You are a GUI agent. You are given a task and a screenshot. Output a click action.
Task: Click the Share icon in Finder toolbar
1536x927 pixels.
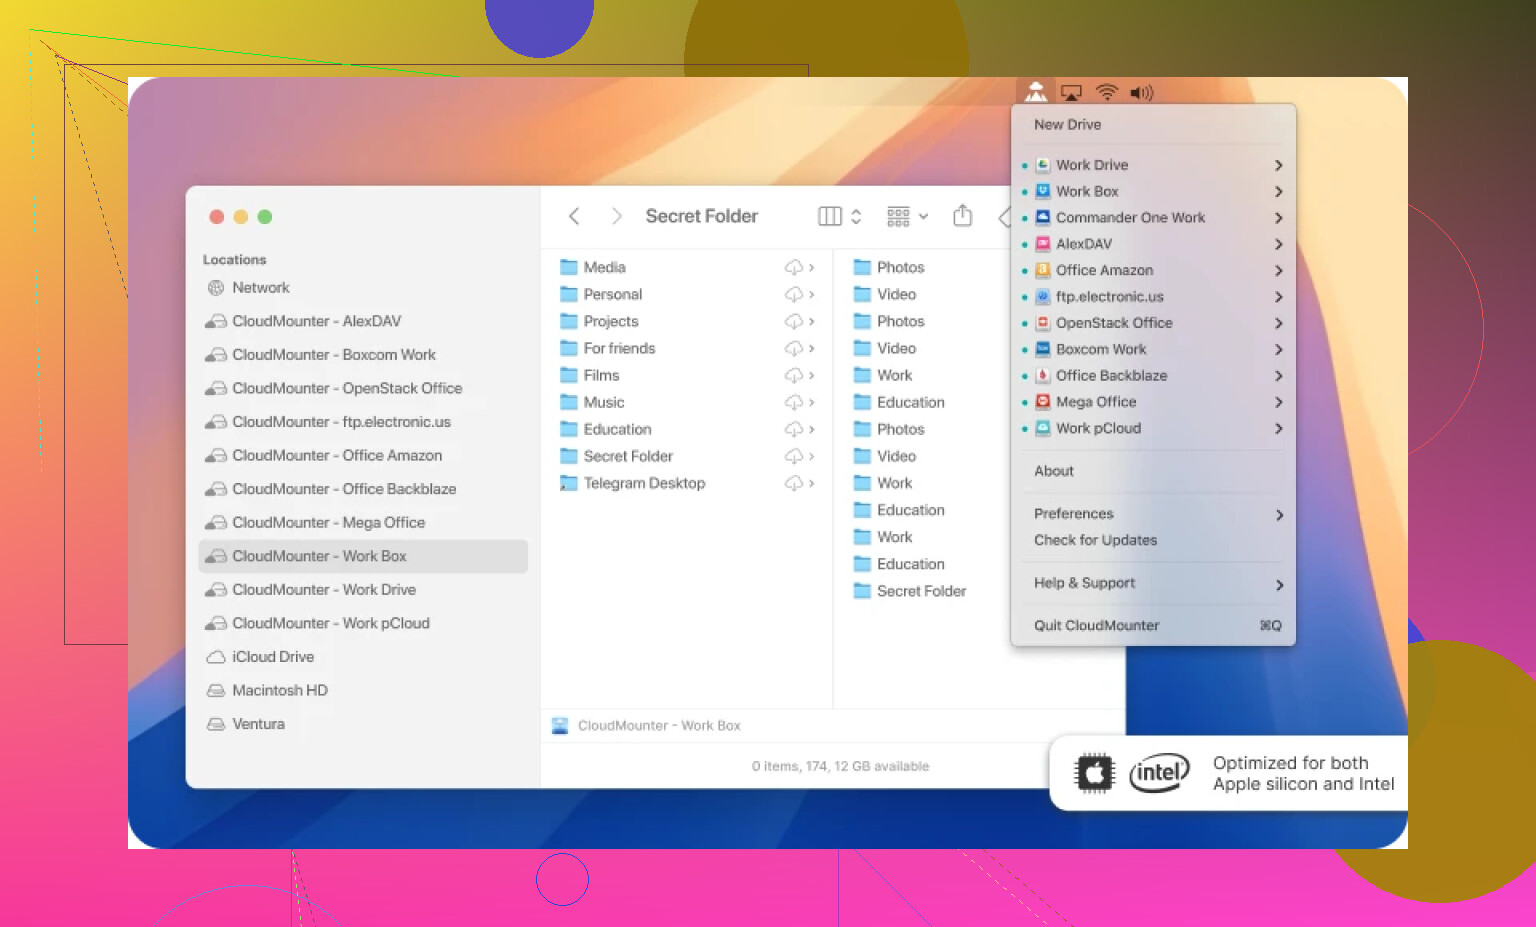tap(962, 215)
